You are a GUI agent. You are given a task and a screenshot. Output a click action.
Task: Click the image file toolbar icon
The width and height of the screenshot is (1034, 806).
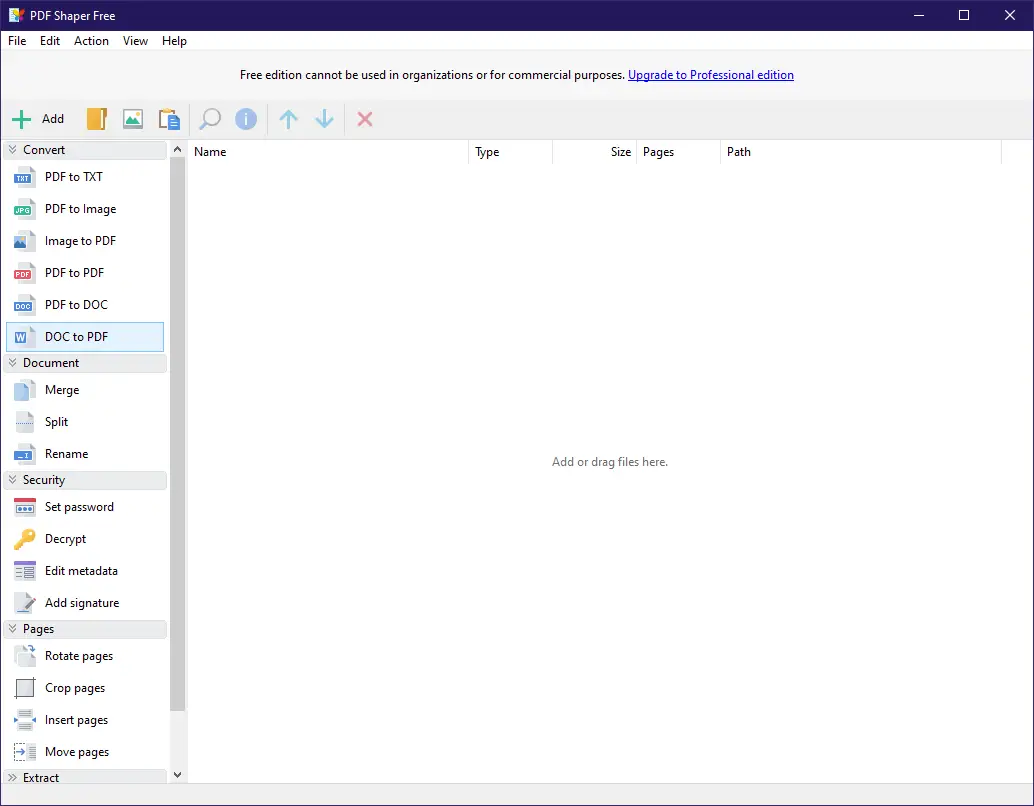(x=133, y=119)
